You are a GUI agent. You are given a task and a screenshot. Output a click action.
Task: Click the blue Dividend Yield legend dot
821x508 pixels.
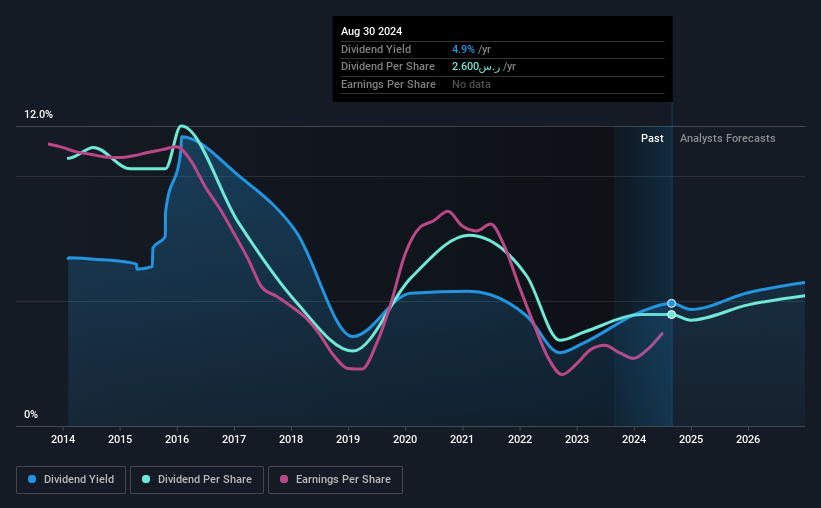coord(32,479)
